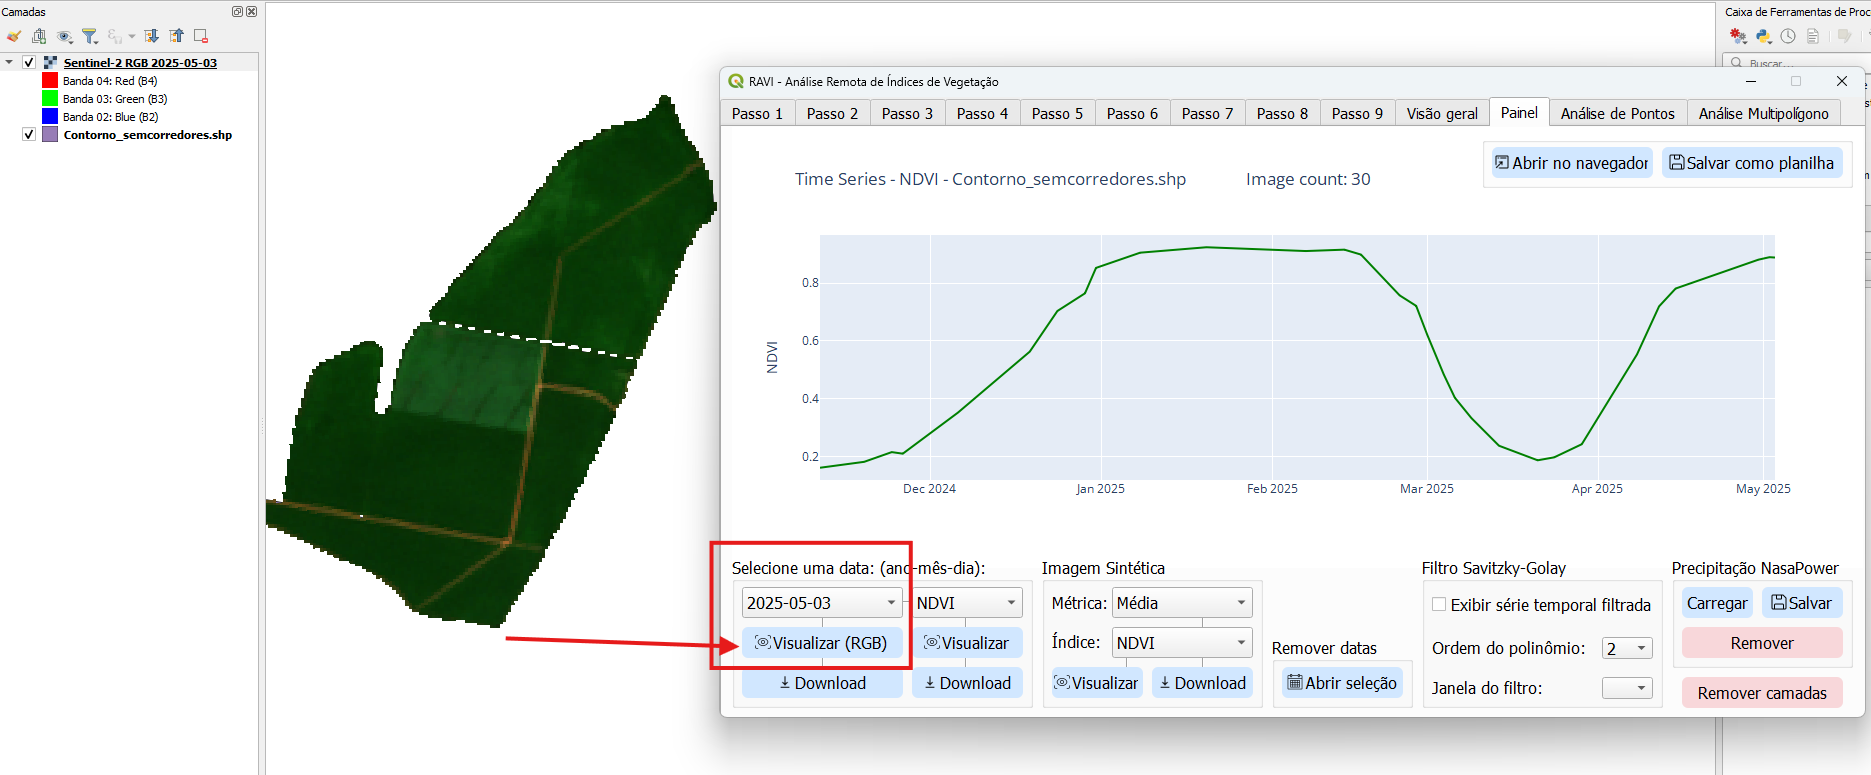1871x775 pixels.
Task: Uncheck the Sentinel-2 RGB 2025-05-03 layer
Action: click(29, 62)
